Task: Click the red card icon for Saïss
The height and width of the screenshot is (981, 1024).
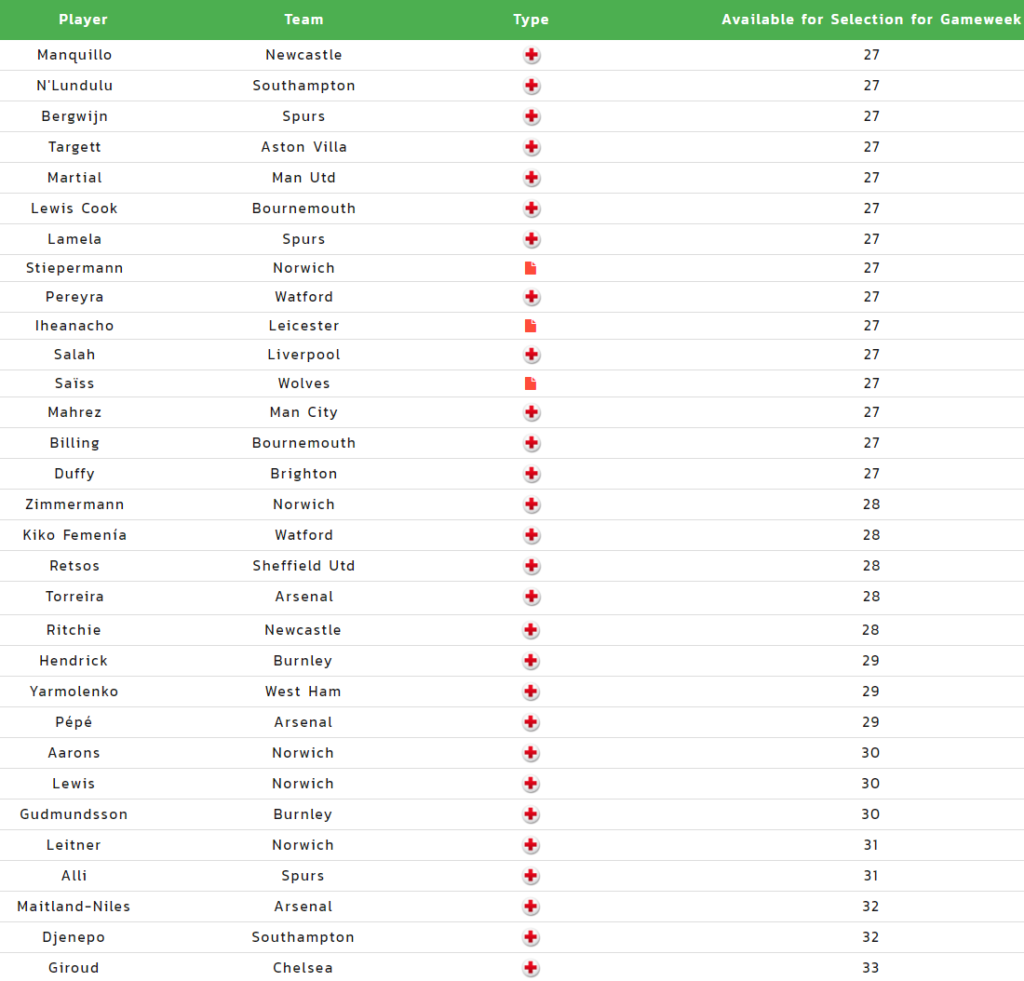Action: 530,383
